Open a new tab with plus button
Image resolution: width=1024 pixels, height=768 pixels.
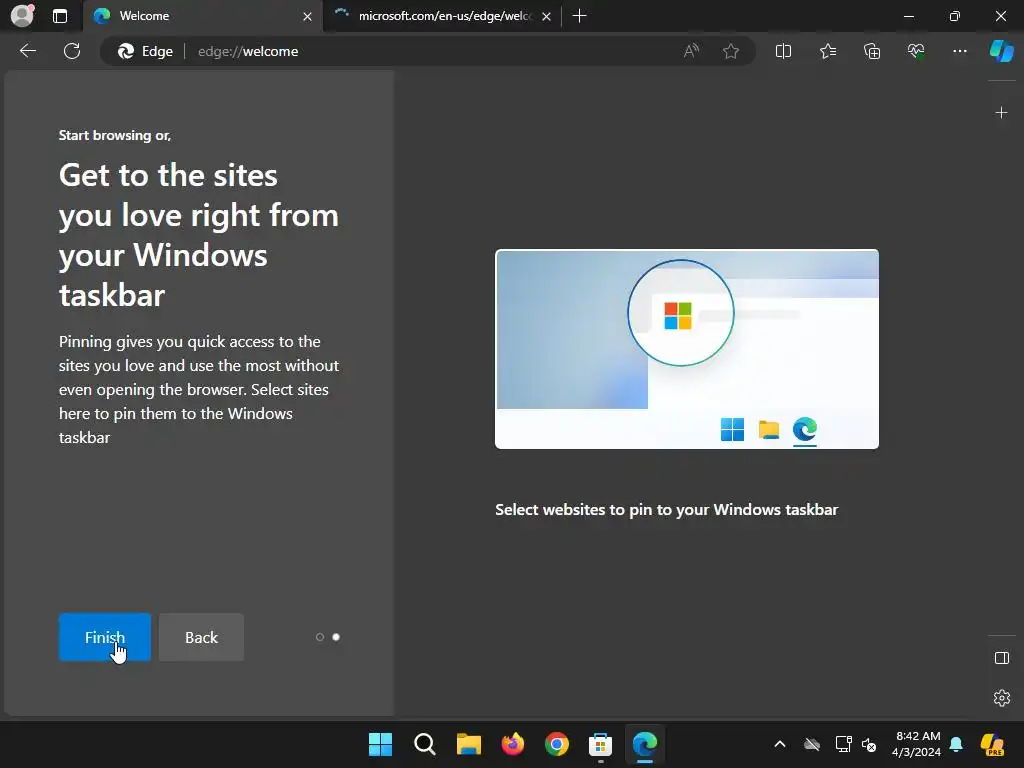pyautogui.click(x=579, y=16)
